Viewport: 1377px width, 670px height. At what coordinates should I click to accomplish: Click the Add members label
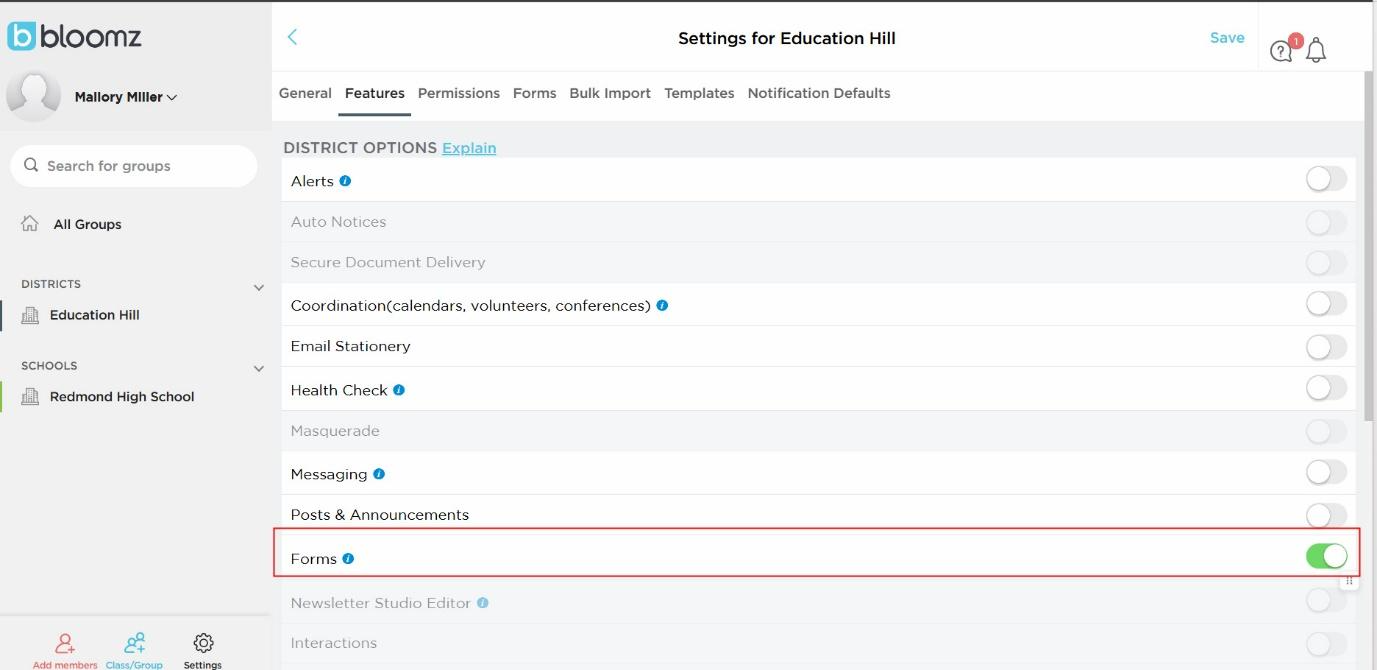coord(65,665)
